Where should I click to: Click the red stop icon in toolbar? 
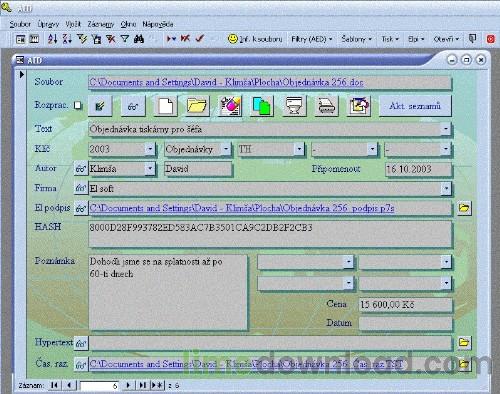coord(491,39)
